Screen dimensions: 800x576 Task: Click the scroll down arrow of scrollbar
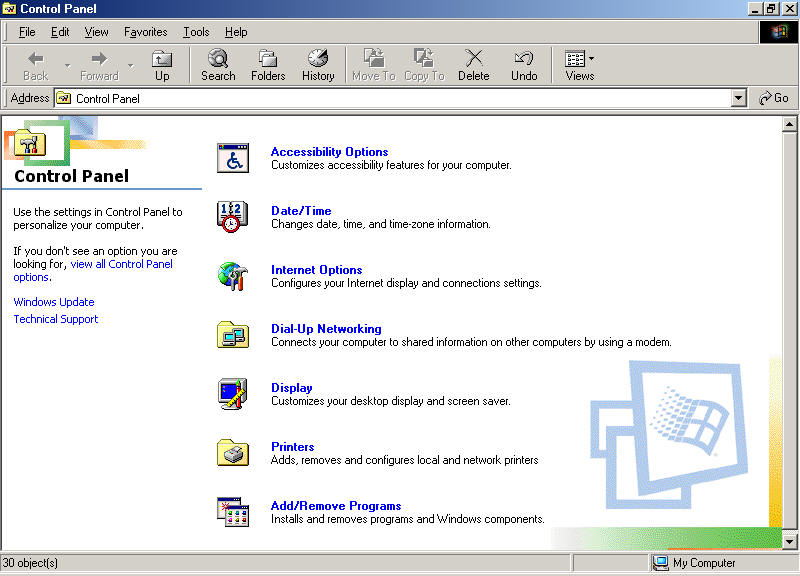(x=789, y=541)
